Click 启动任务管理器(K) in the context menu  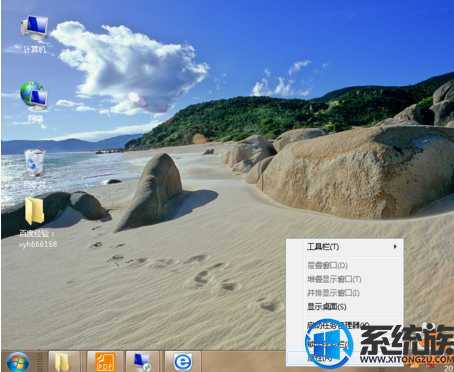(x=345, y=325)
